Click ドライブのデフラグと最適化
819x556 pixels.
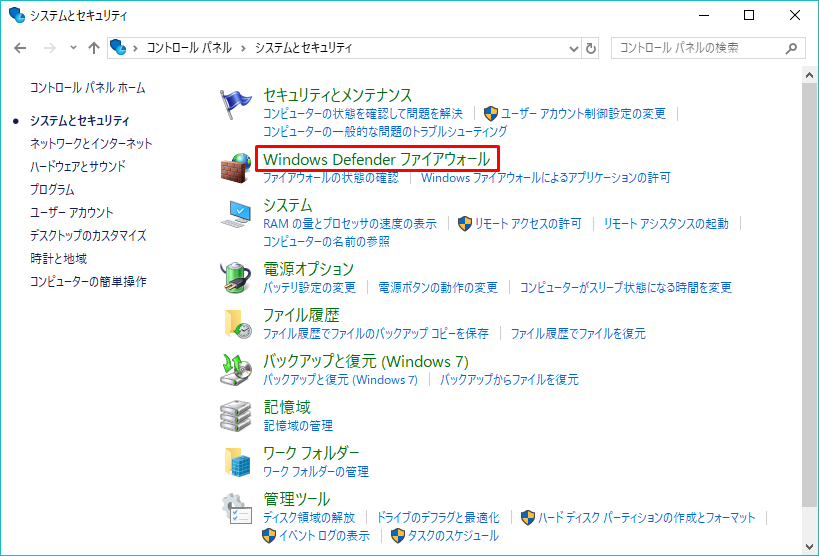pos(438,518)
